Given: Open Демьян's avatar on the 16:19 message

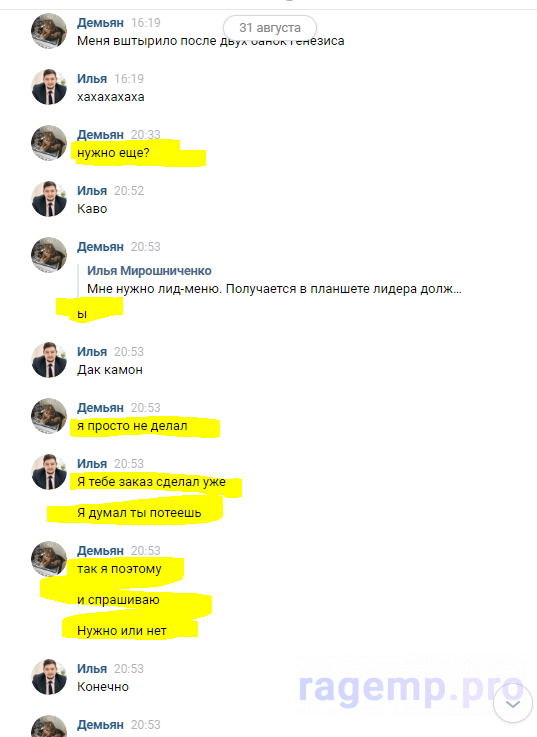Looking at the screenshot, I should click(x=49, y=31).
